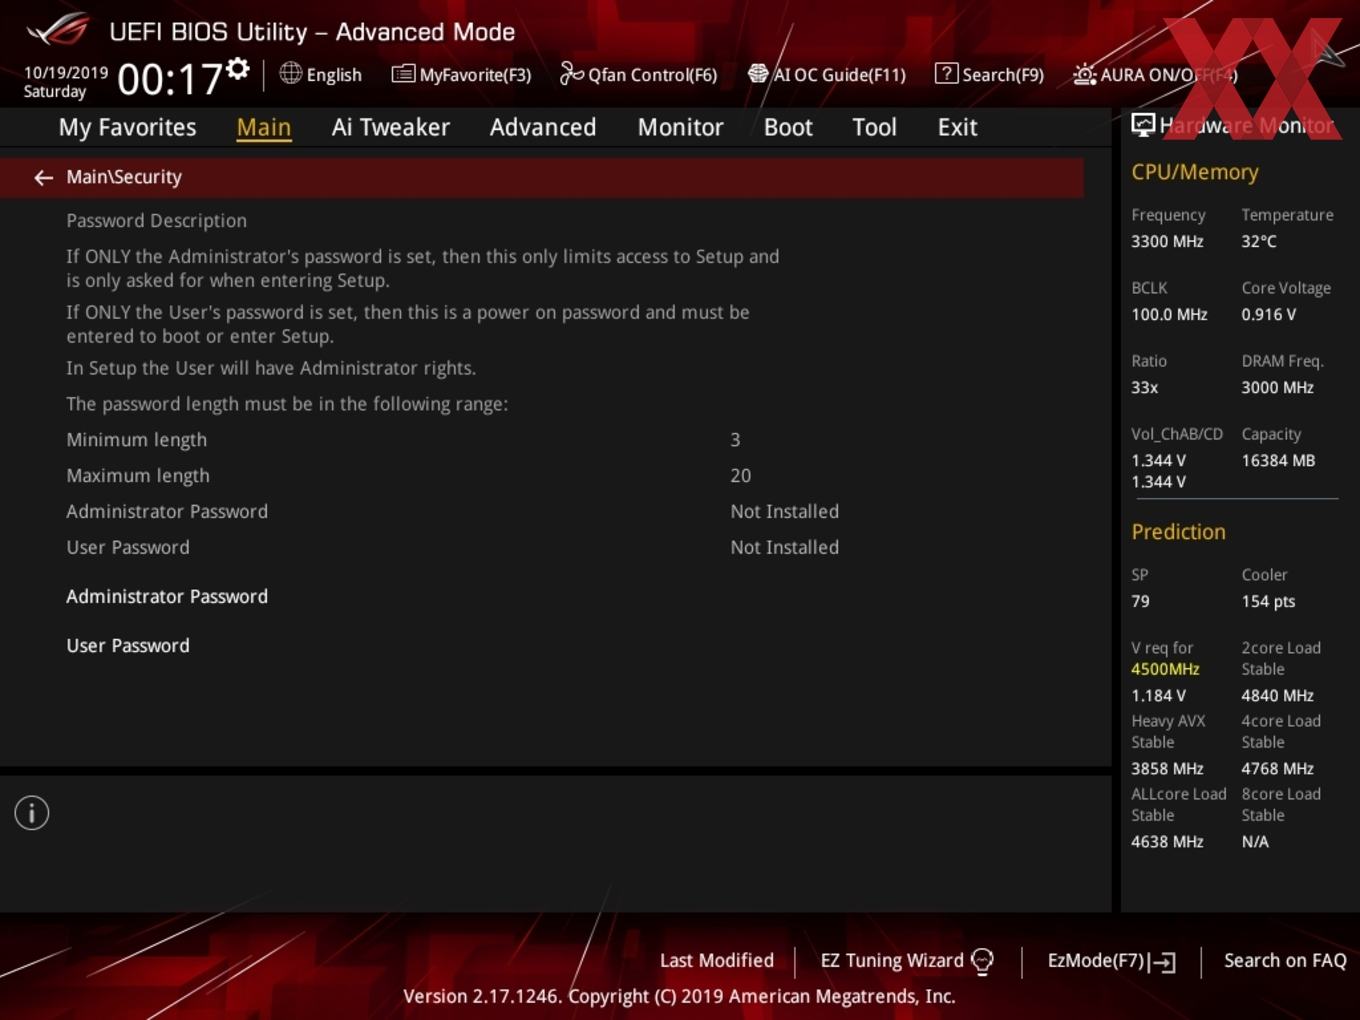Image resolution: width=1360 pixels, height=1020 pixels.
Task: Select English language option
Action: point(334,75)
